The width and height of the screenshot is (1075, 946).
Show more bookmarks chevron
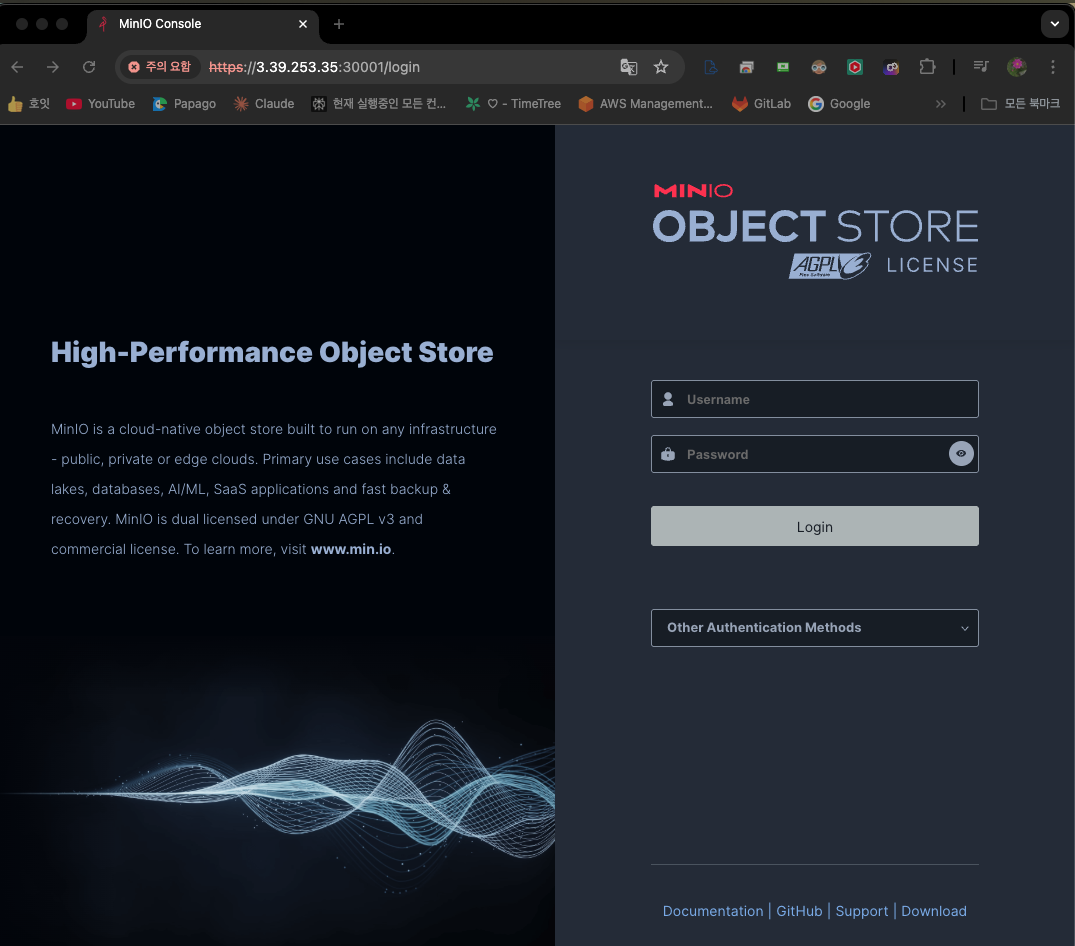941,104
